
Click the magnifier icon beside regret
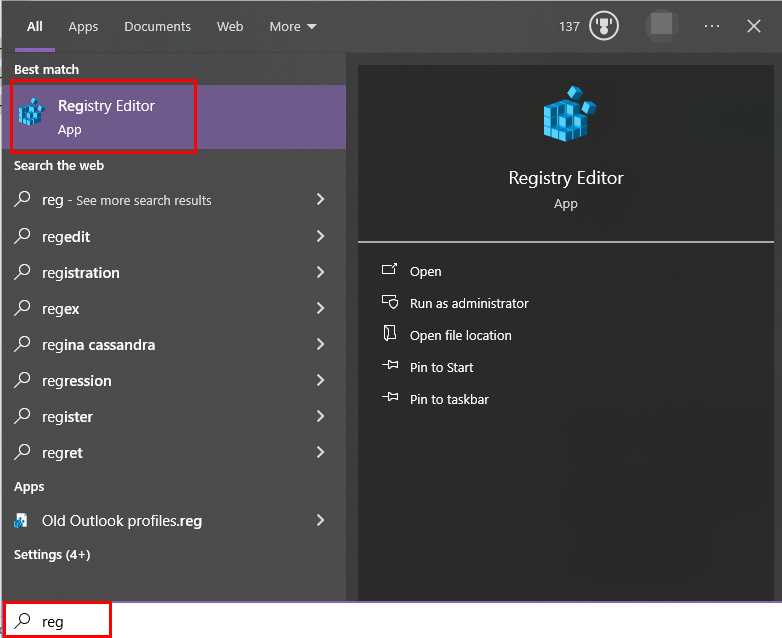[22, 451]
